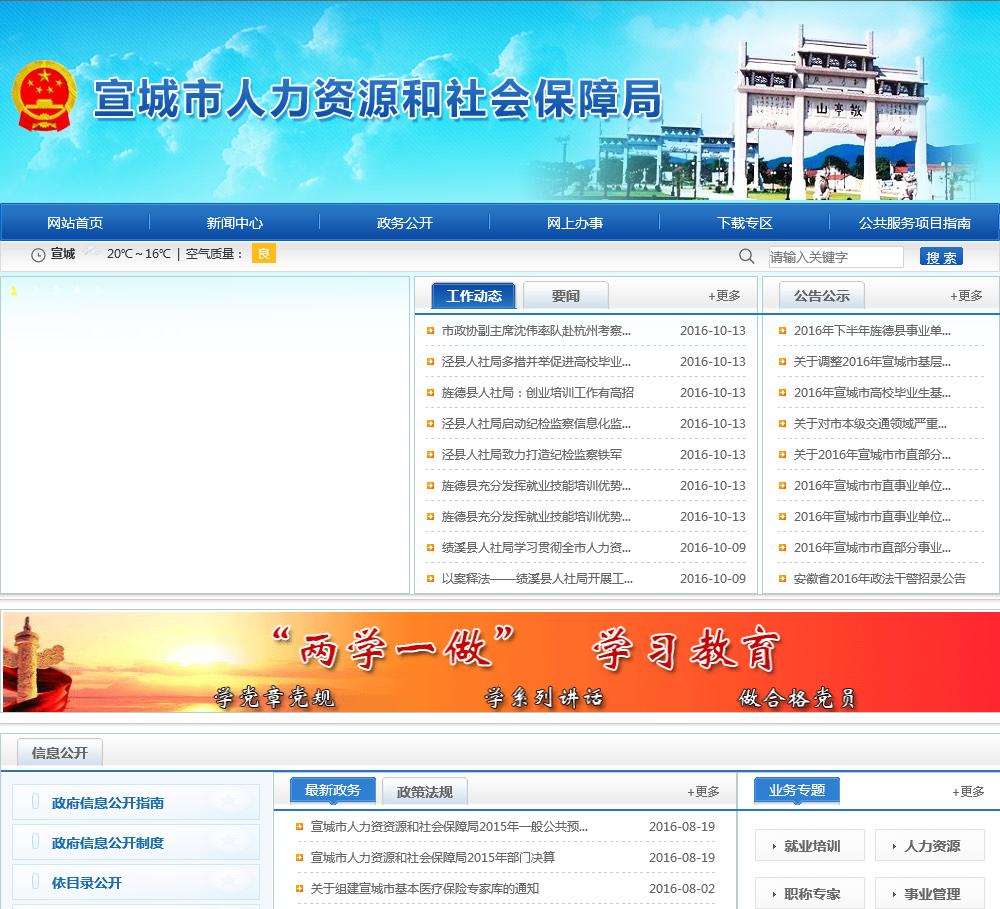The width and height of the screenshot is (1000, 909).
Task: Open article 泾县人社局多措并举促进高校毕业
Action: [536, 362]
